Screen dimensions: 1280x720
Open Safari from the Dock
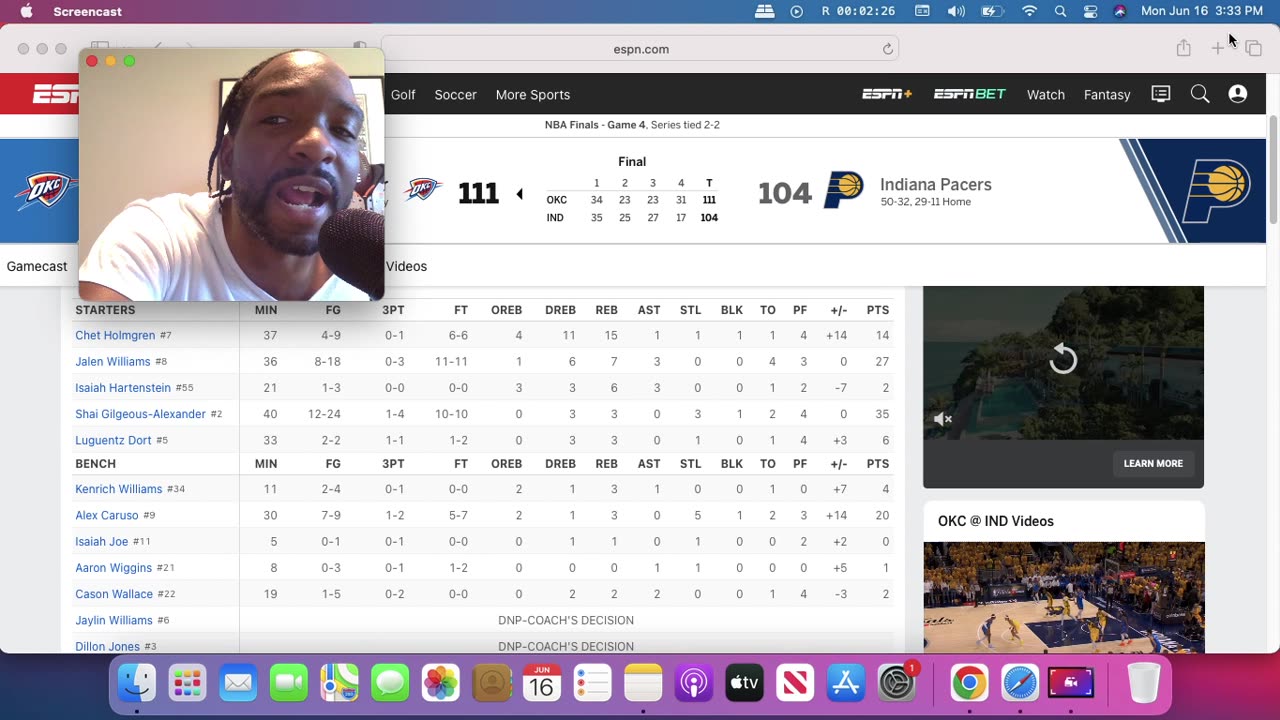[1020, 683]
